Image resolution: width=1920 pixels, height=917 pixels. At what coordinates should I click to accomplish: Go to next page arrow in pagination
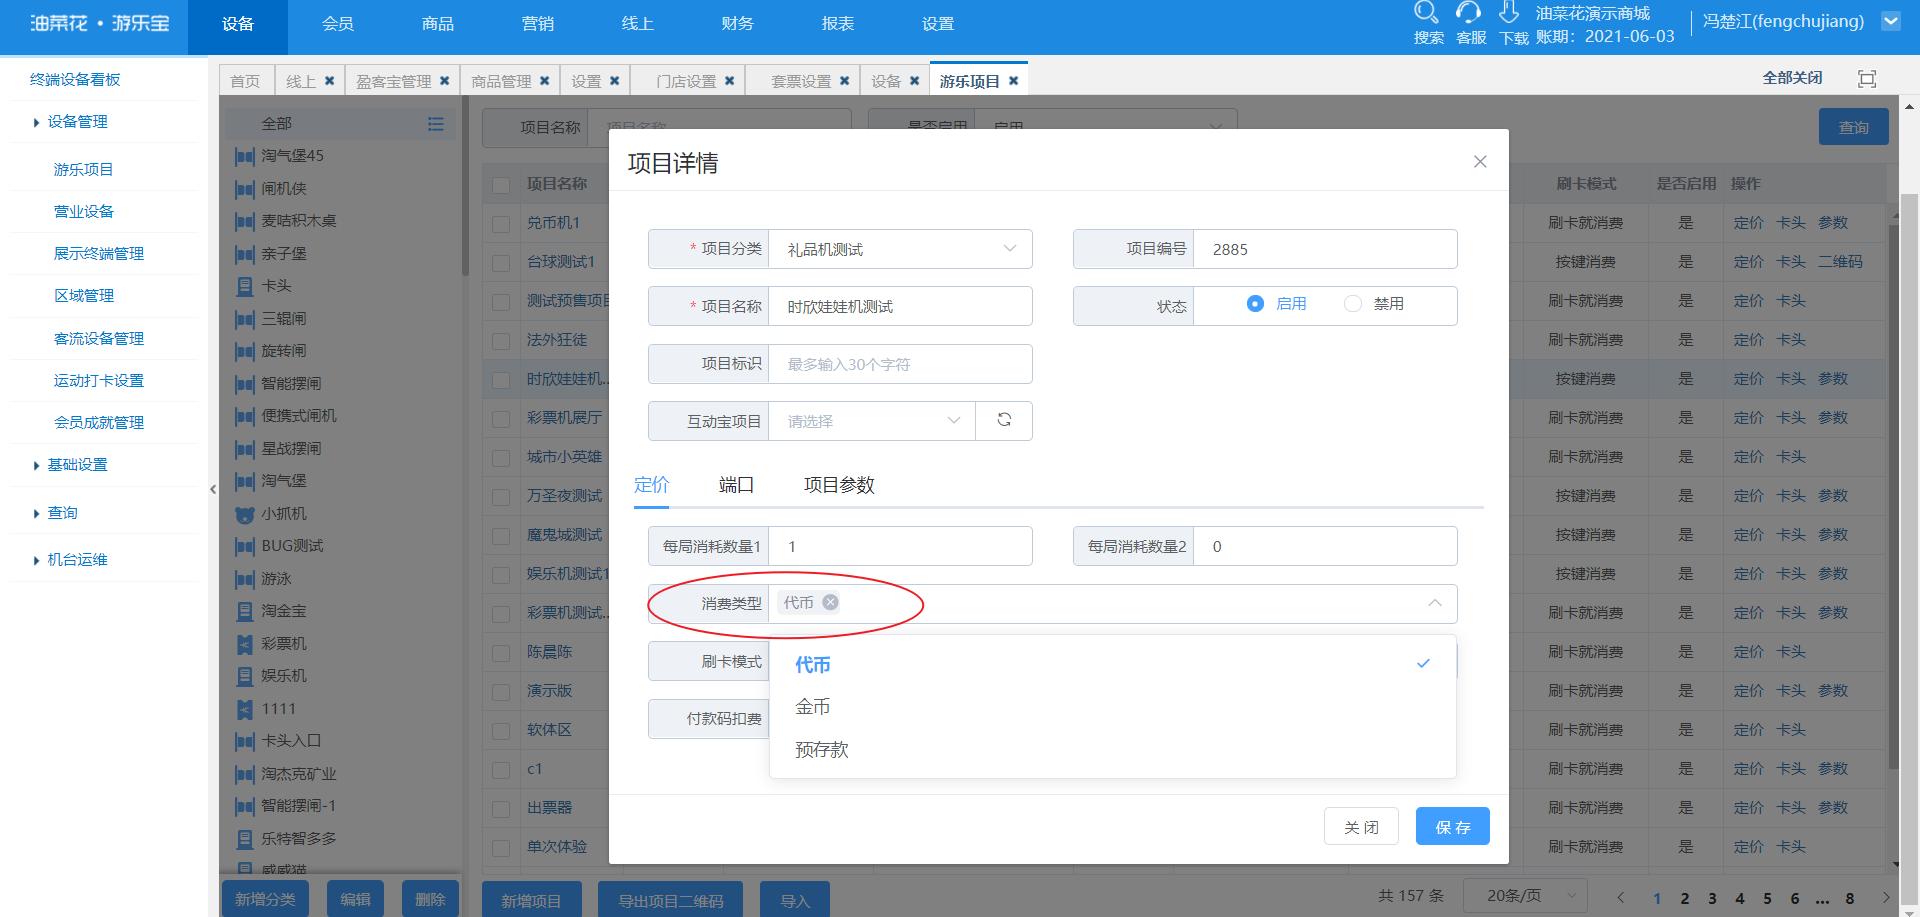(x=1886, y=897)
